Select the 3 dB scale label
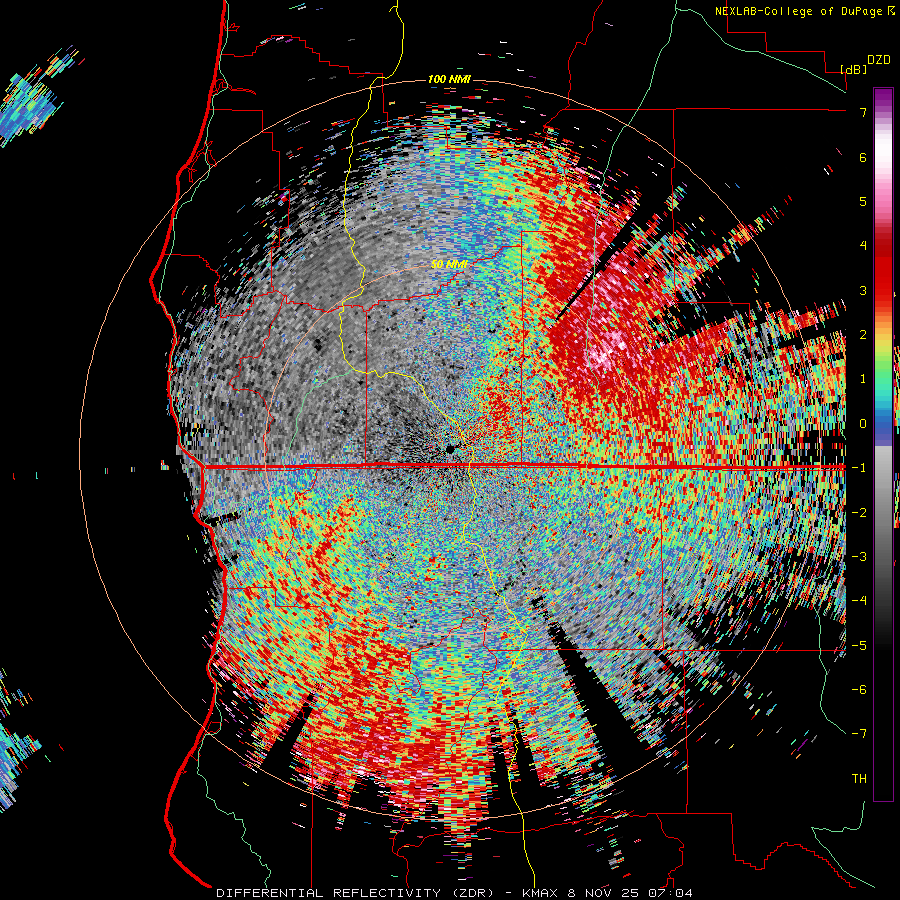 point(863,290)
